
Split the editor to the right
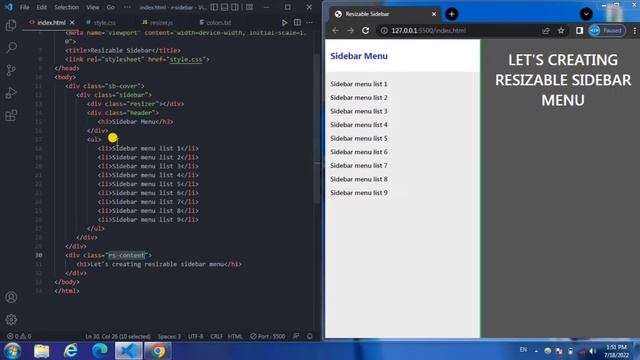297,22
